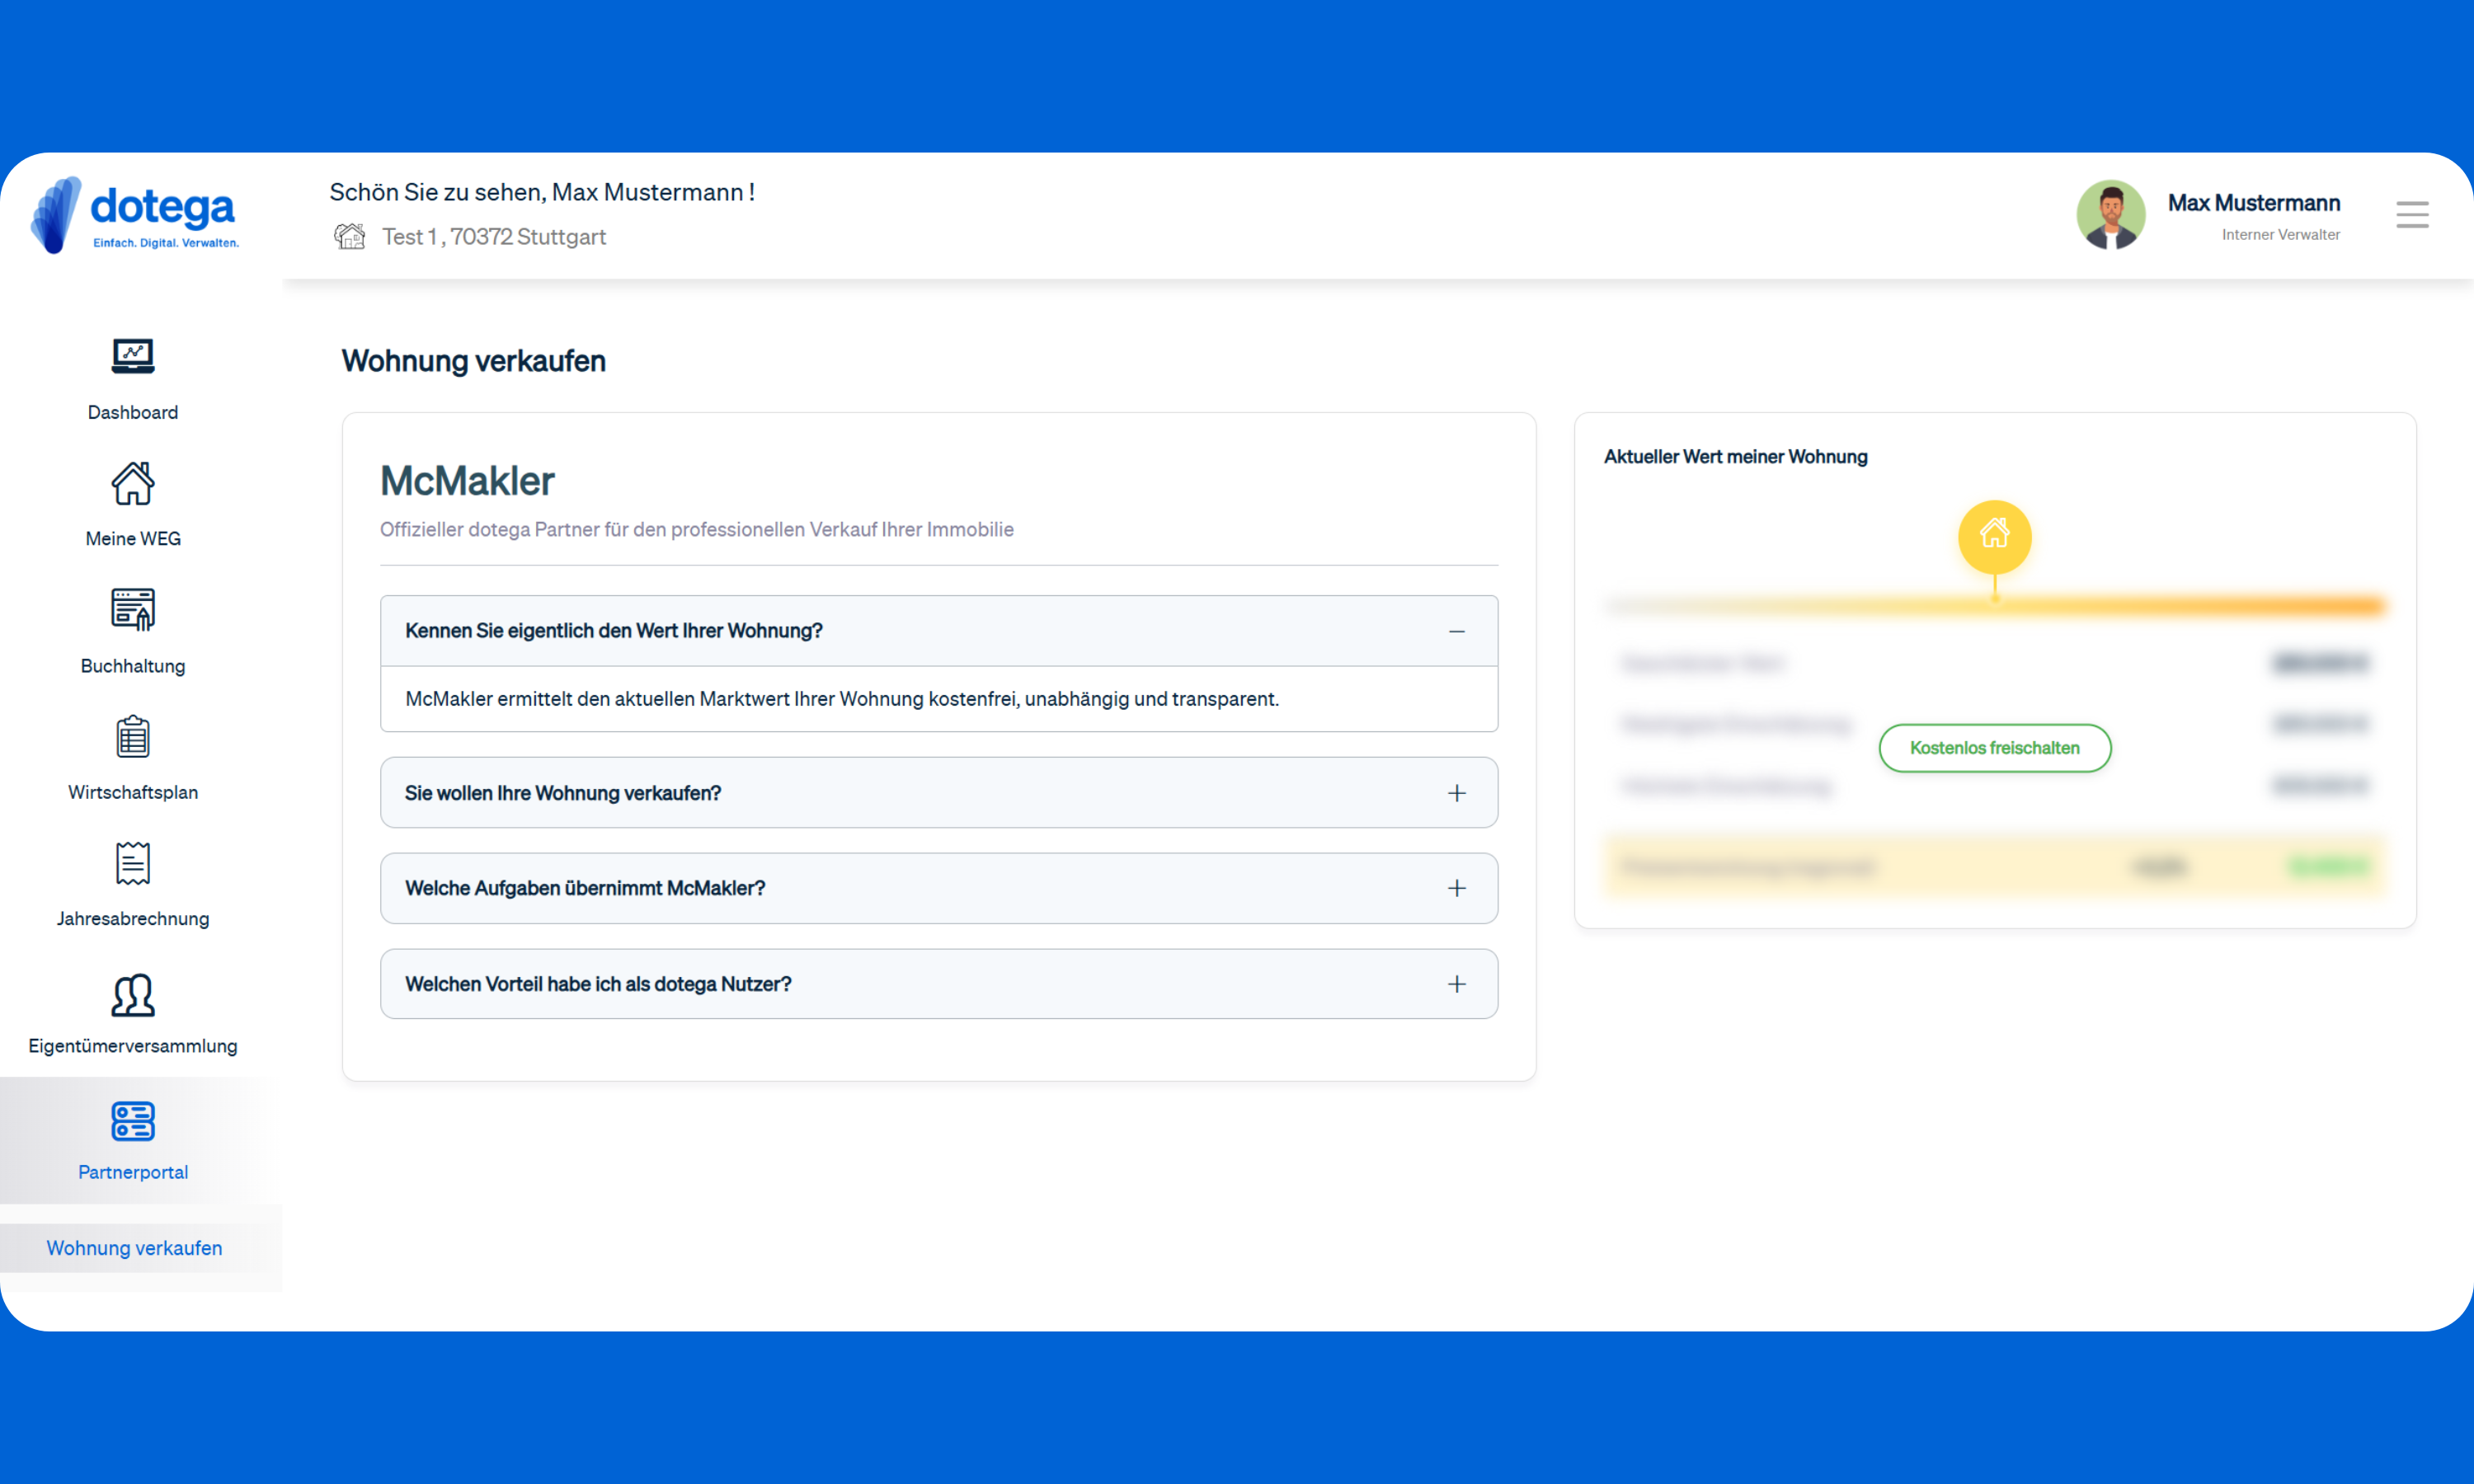Select Wohnung verkaufen submenu item

(134, 1248)
